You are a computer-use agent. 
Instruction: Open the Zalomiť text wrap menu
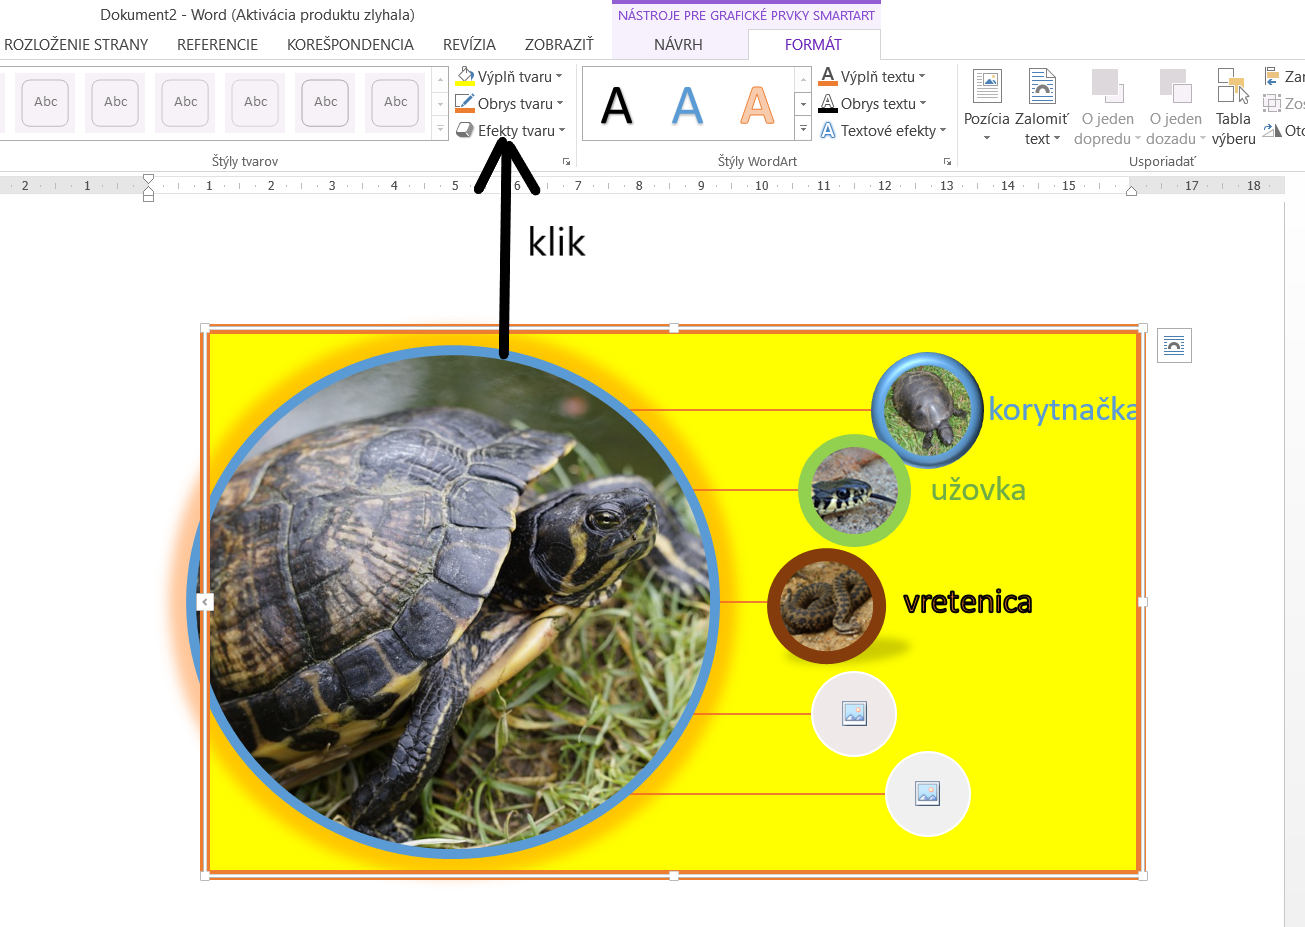click(x=1042, y=107)
